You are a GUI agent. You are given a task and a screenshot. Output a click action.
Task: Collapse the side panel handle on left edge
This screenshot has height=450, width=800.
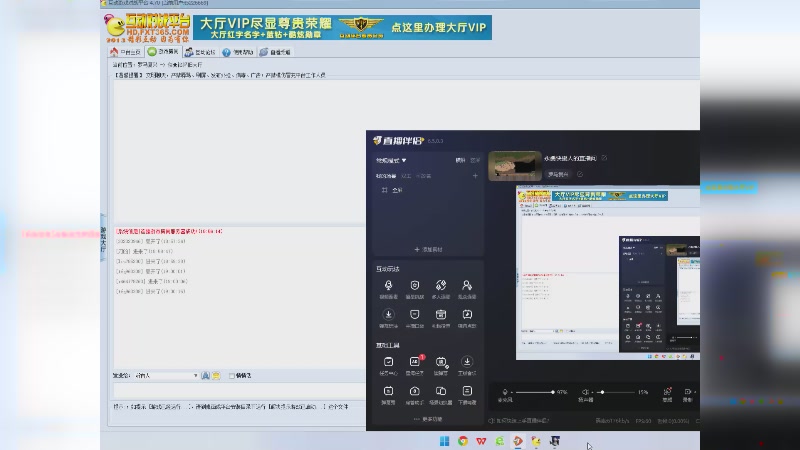(103, 238)
